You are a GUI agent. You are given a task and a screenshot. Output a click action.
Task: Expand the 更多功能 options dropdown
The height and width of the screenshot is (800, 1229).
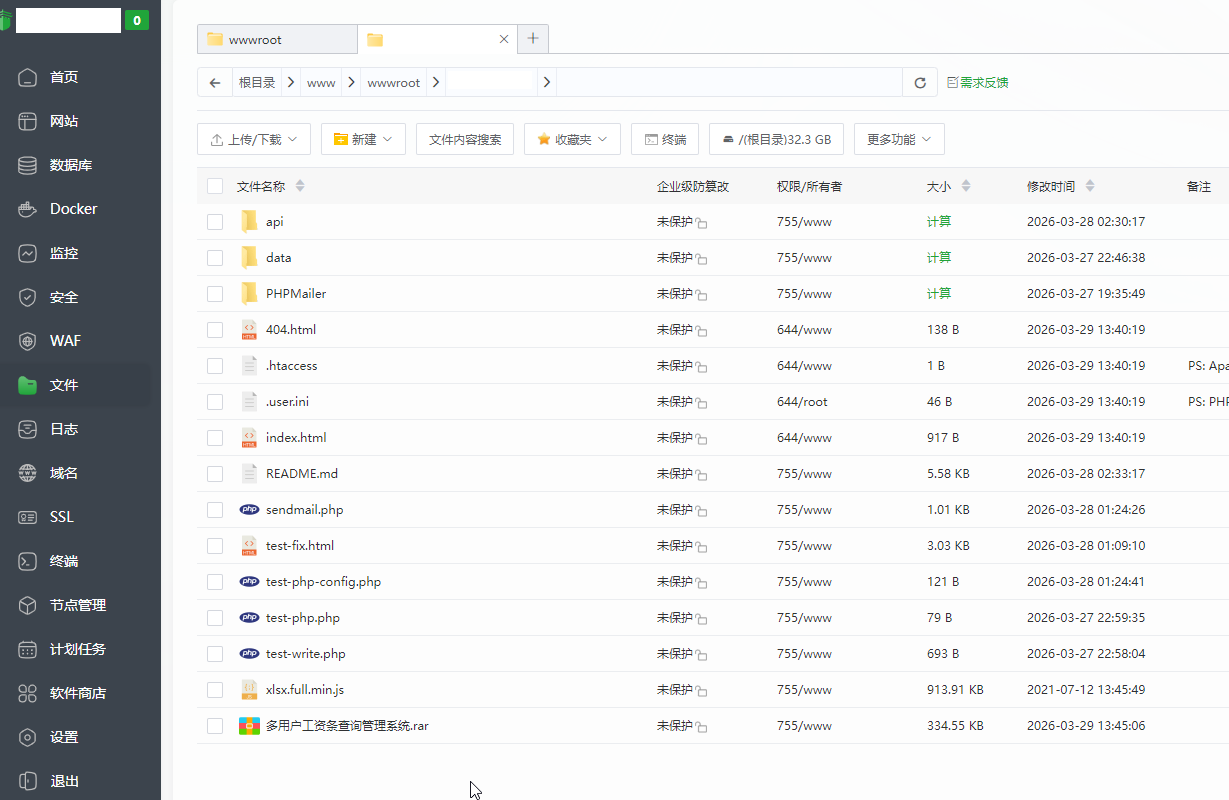coord(898,139)
